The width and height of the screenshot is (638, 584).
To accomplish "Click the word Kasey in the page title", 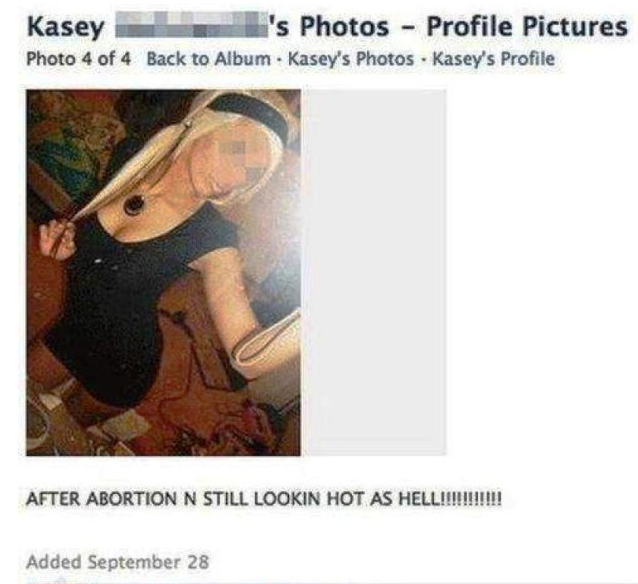I will pos(66,28).
